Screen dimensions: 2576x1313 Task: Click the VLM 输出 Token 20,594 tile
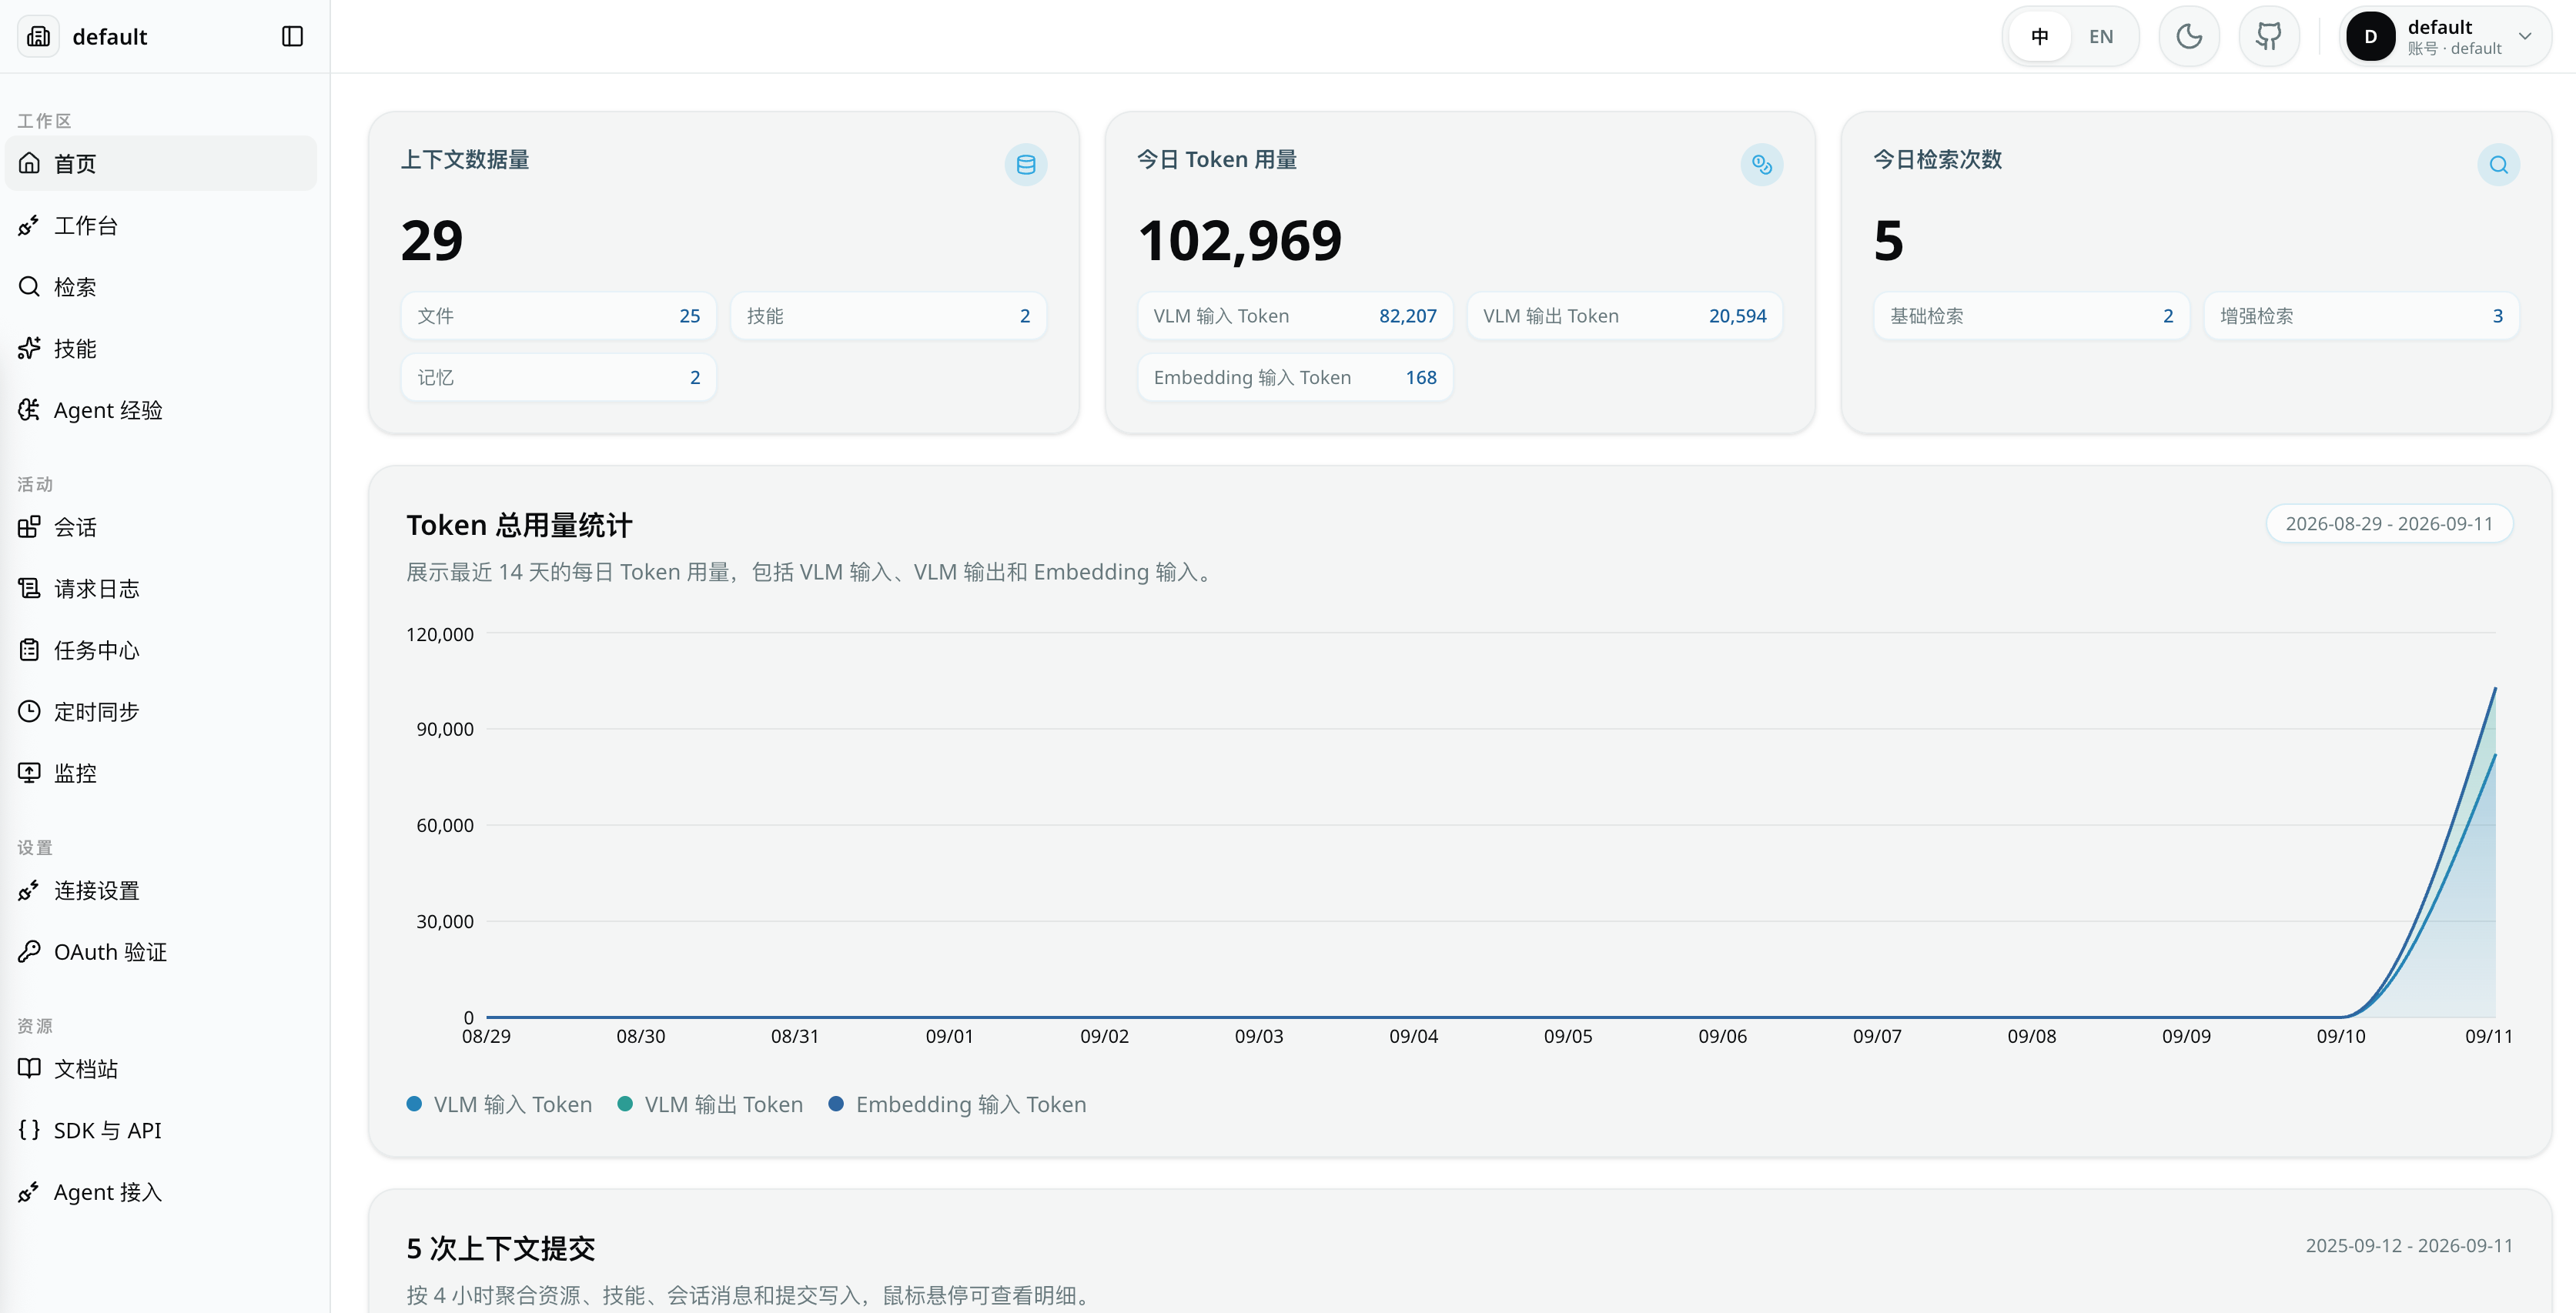coord(1625,316)
